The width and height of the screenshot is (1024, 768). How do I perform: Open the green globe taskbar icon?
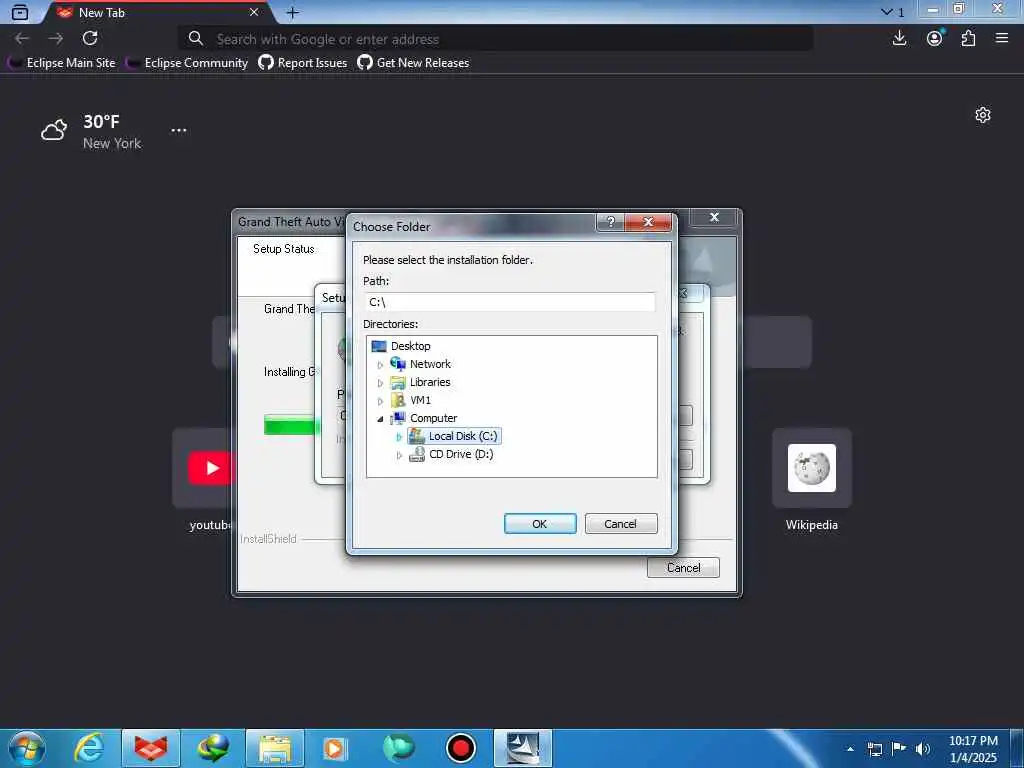coord(398,748)
